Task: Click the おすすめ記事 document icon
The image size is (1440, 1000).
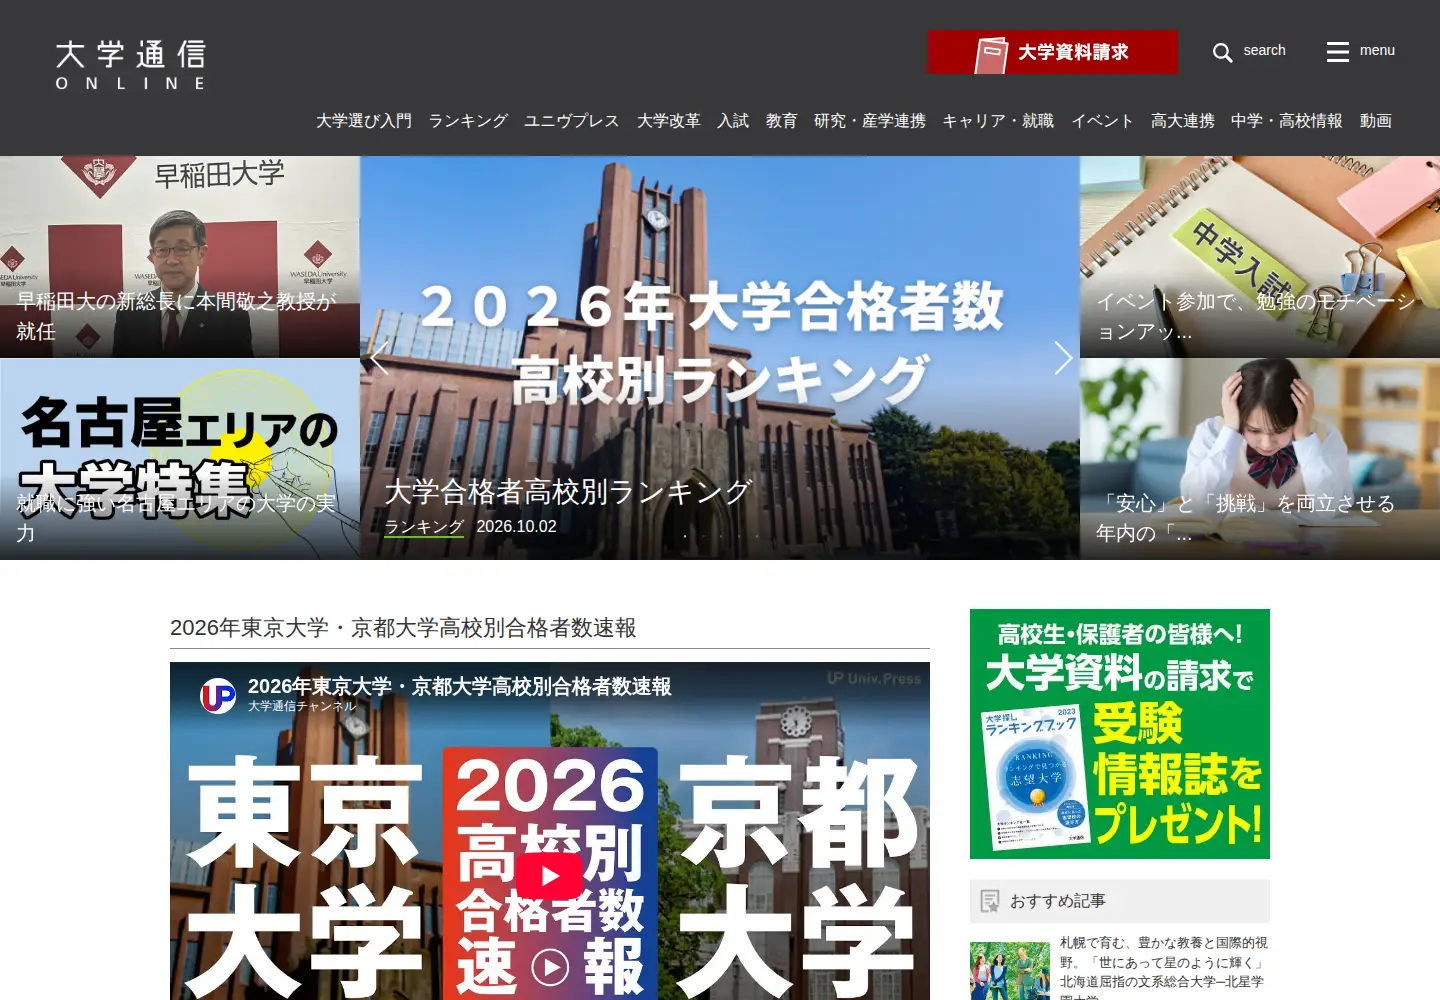Action: point(990,901)
